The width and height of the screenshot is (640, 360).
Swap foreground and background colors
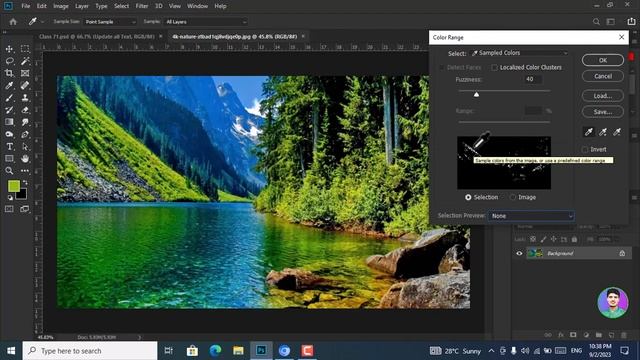(25, 182)
